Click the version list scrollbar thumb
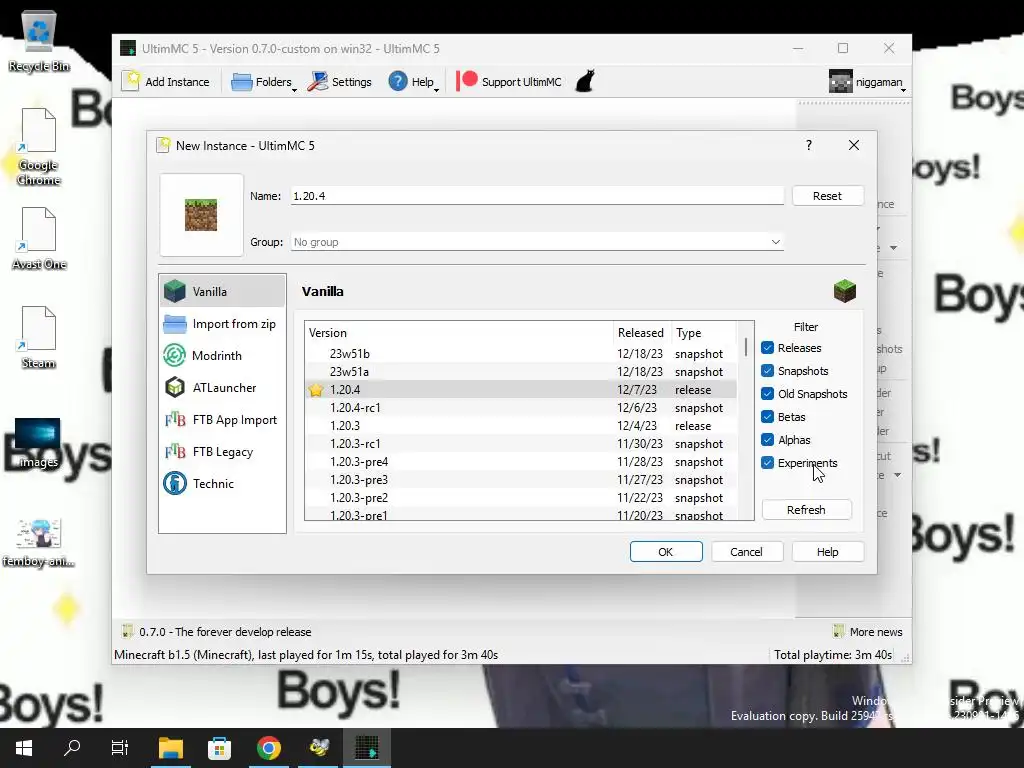This screenshot has width=1024, height=768. coord(746,347)
